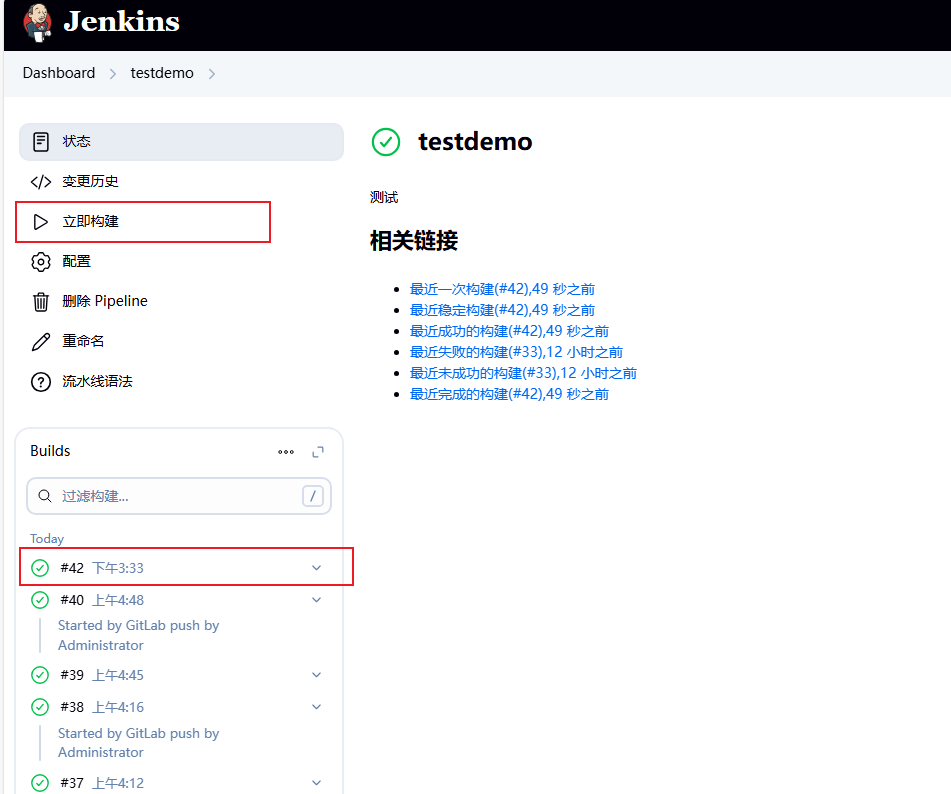Open link 最近未成功的构建(#33)
This screenshot has width=951, height=794.
523,373
